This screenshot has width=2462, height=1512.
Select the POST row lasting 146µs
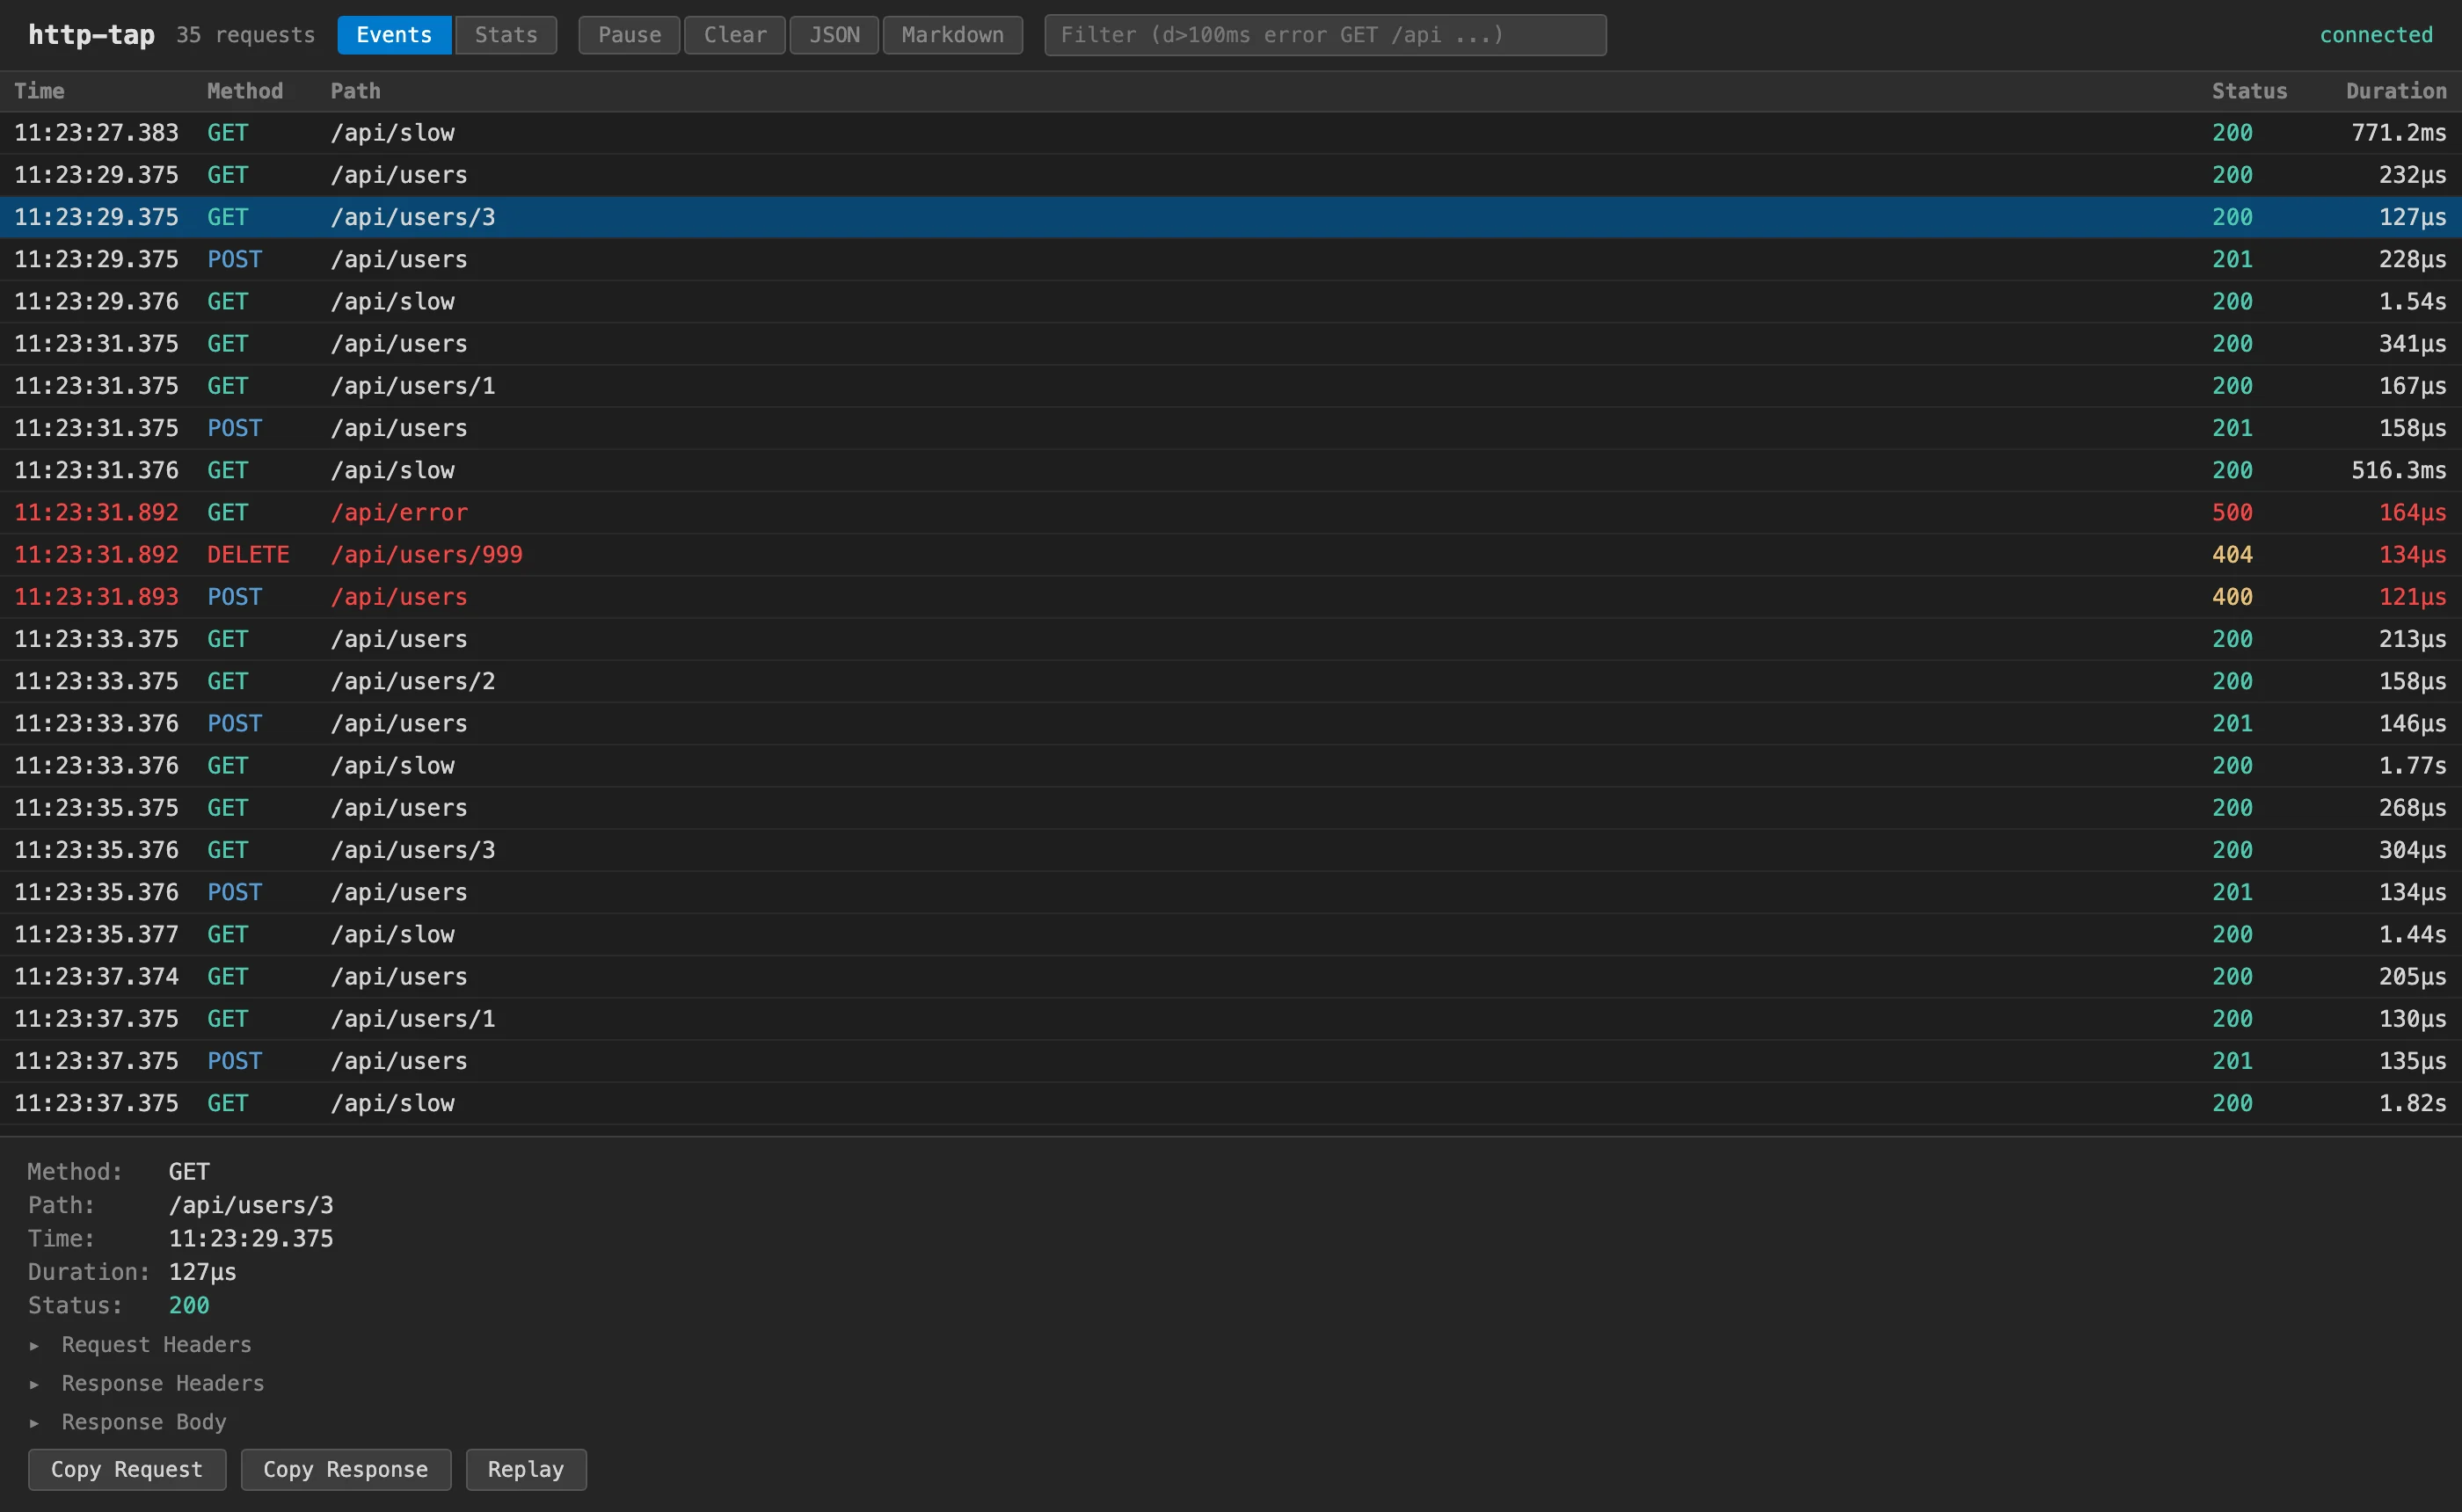click(x=1231, y=723)
